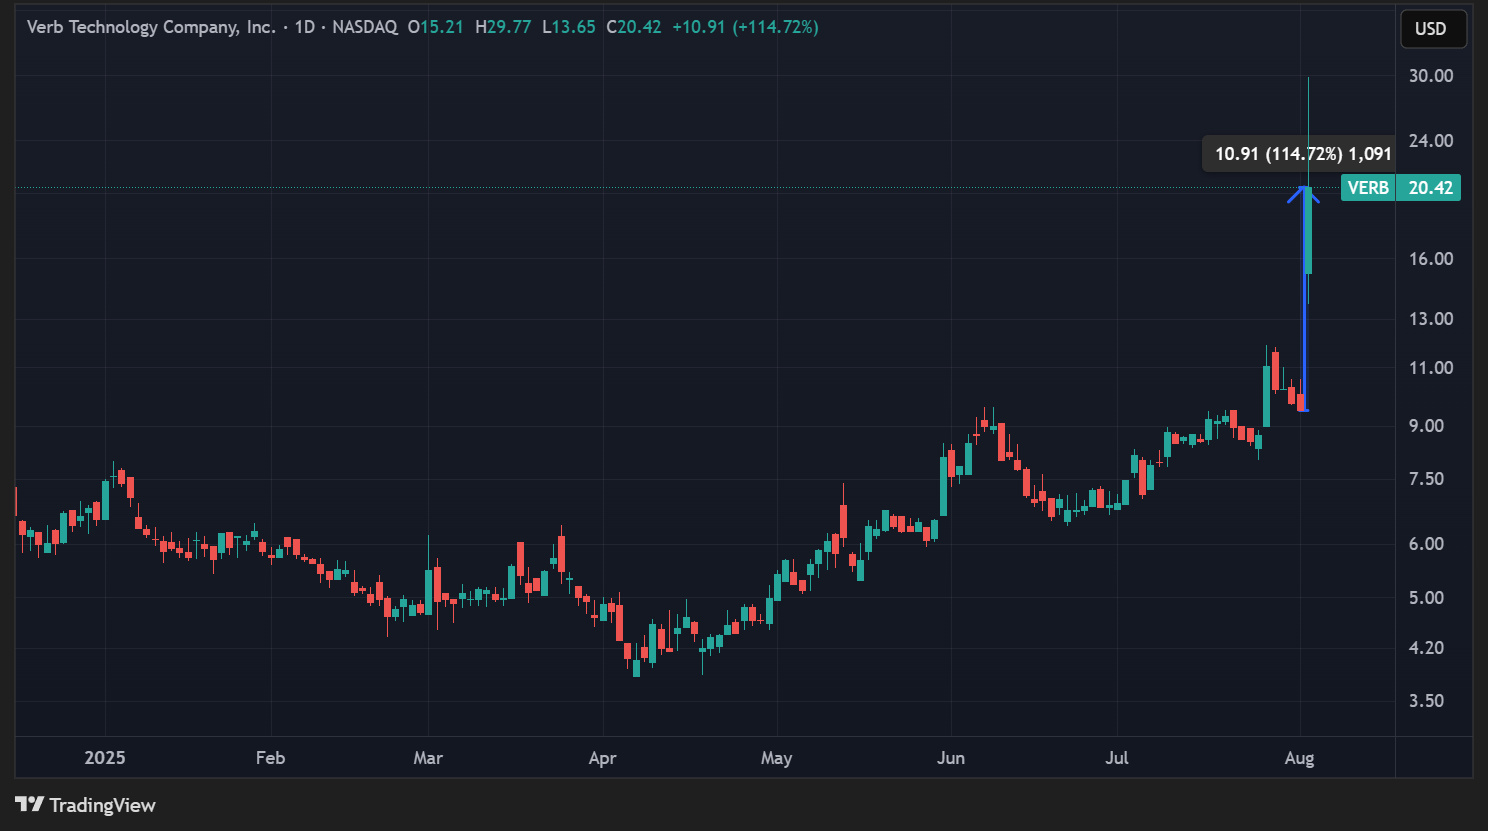Image resolution: width=1488 pixels, height=831 pixels.
Task: Click the TradingView logo icon
Action: point(29,805)
